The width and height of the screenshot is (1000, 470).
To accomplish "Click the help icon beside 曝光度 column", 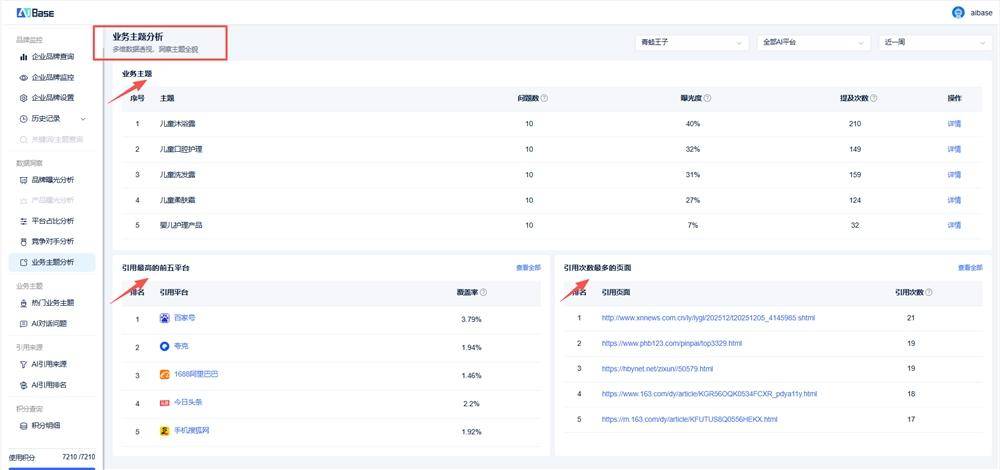I will pyautogui.click(x=708, y=98).
